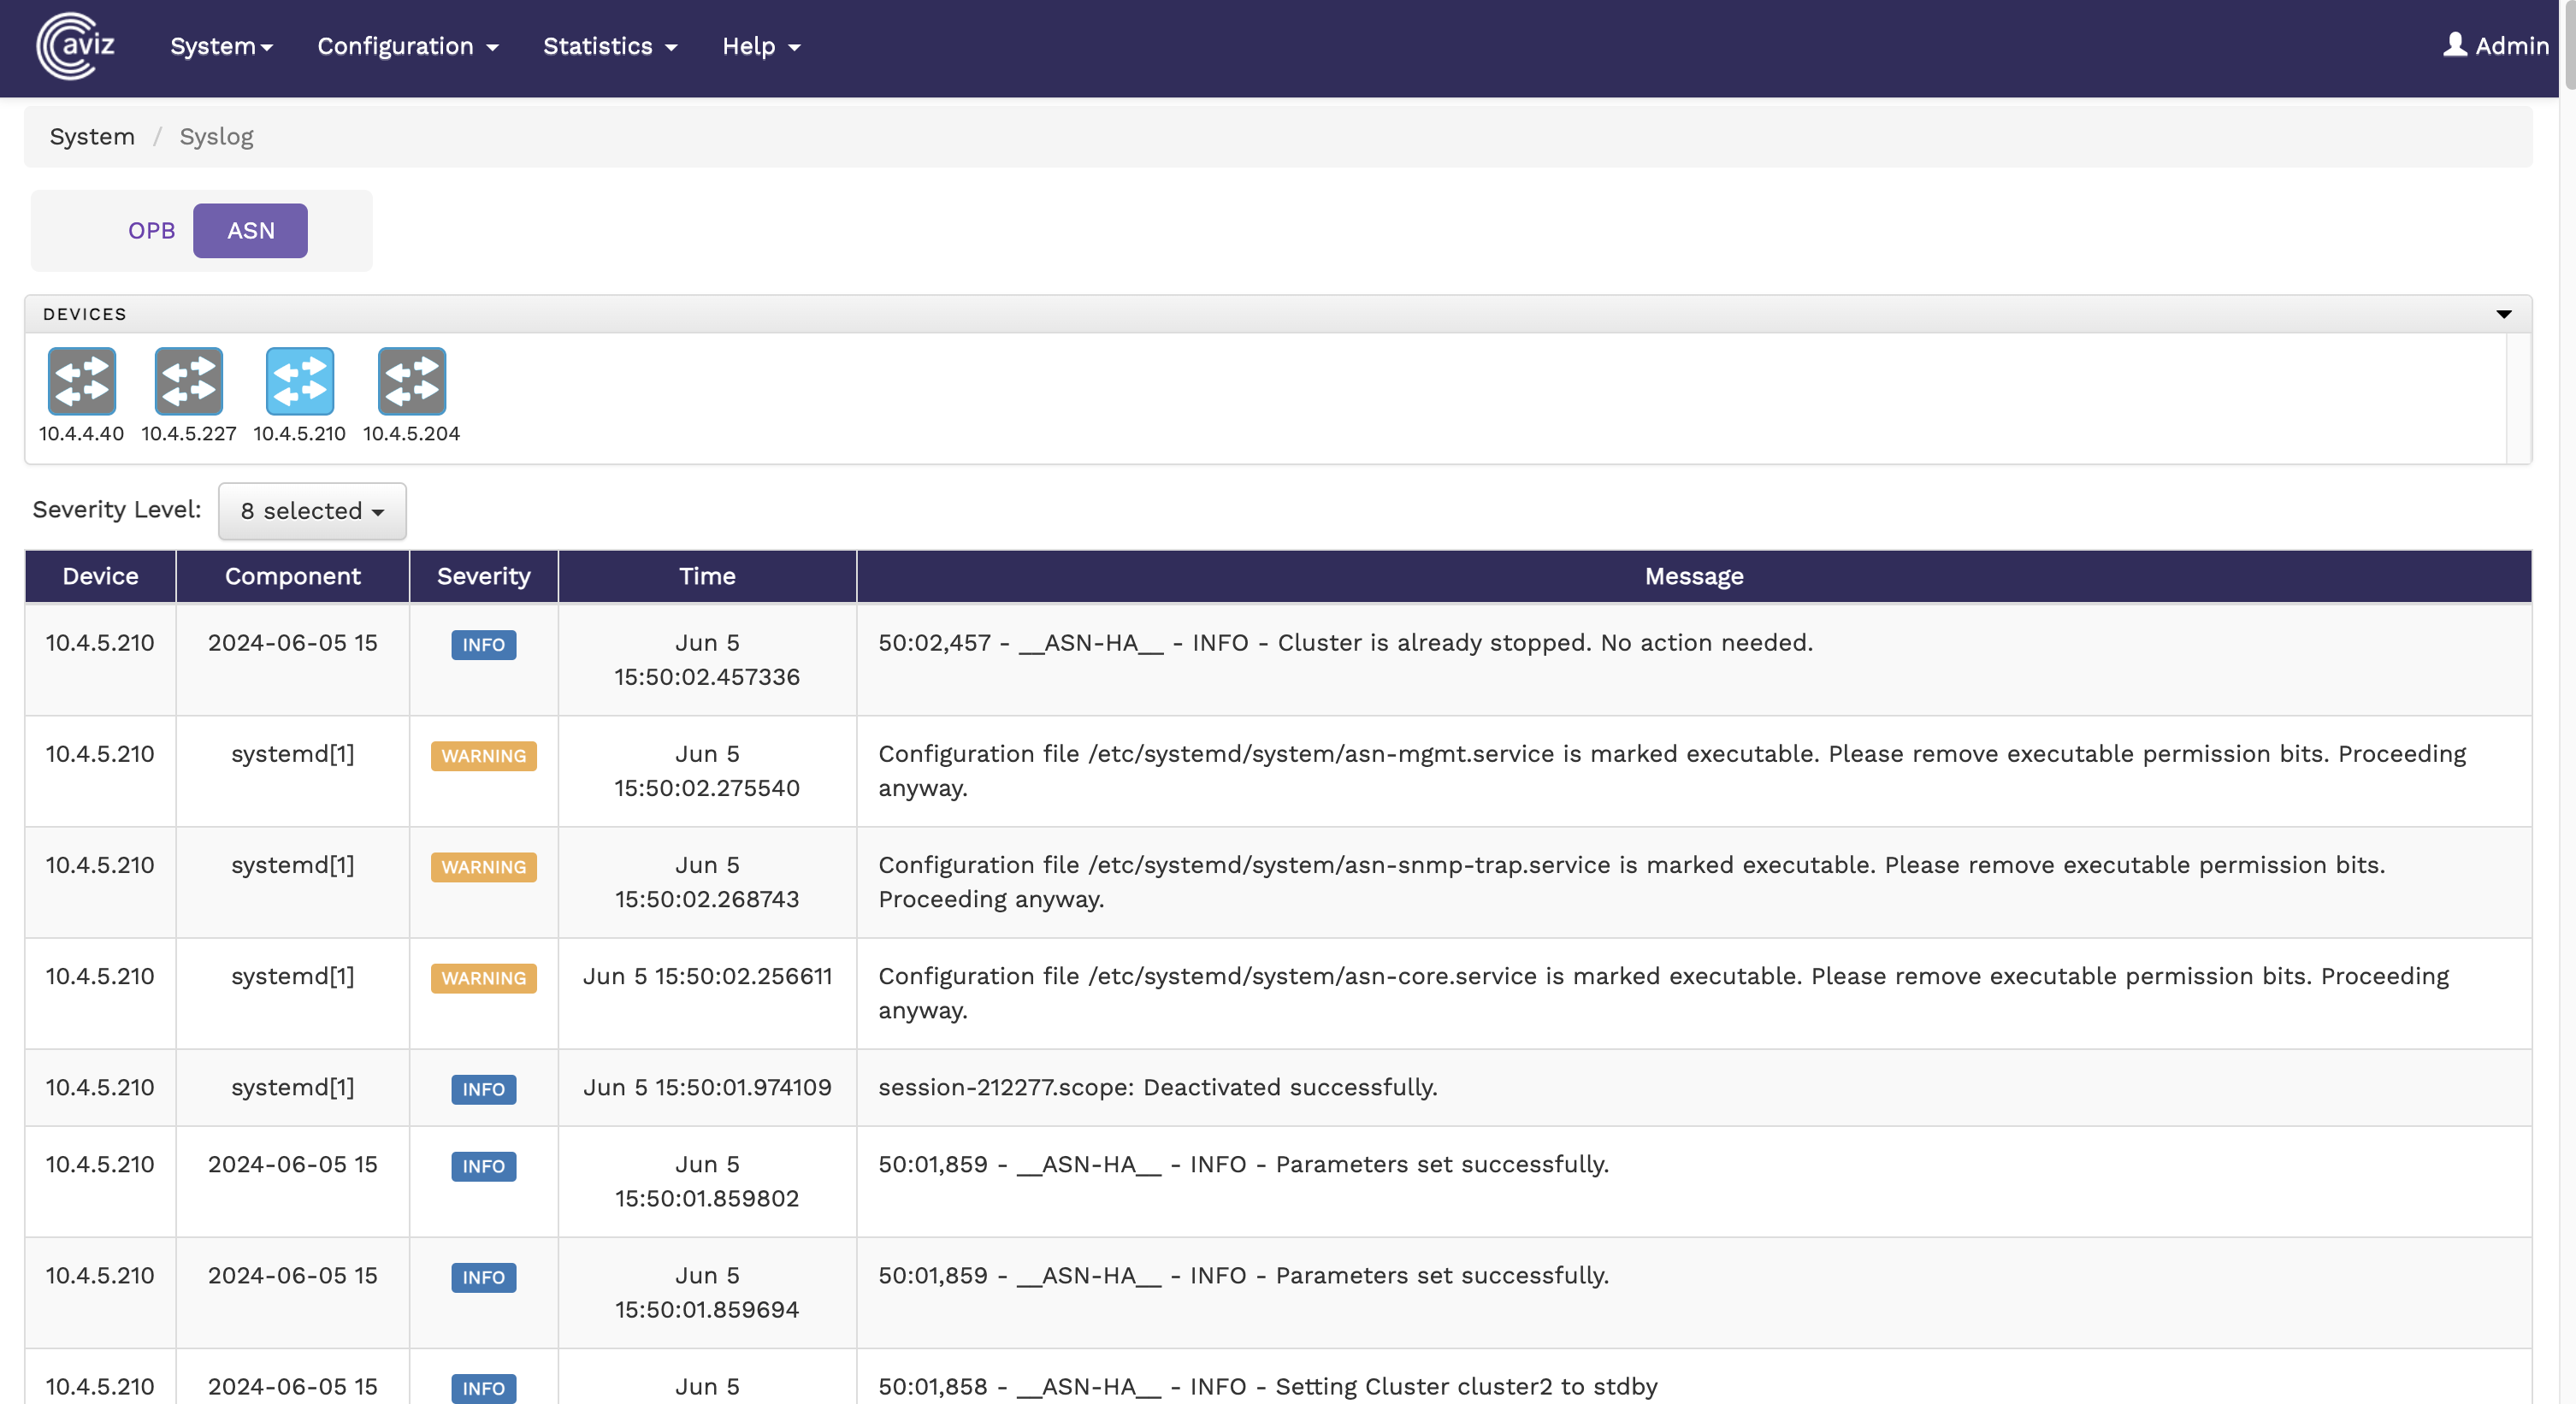Click the highlighted 10.4.5.210 device icon
This screenshot has height=1404, width=2576.
(299, 381)
